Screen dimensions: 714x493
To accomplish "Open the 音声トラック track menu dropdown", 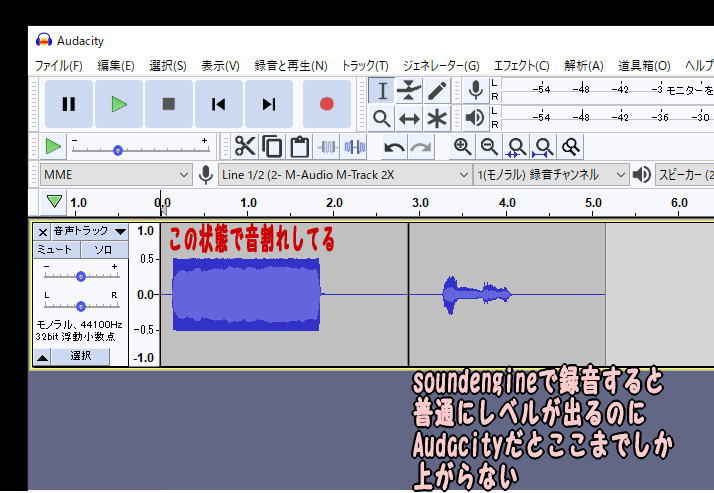I will coord(89,231).
